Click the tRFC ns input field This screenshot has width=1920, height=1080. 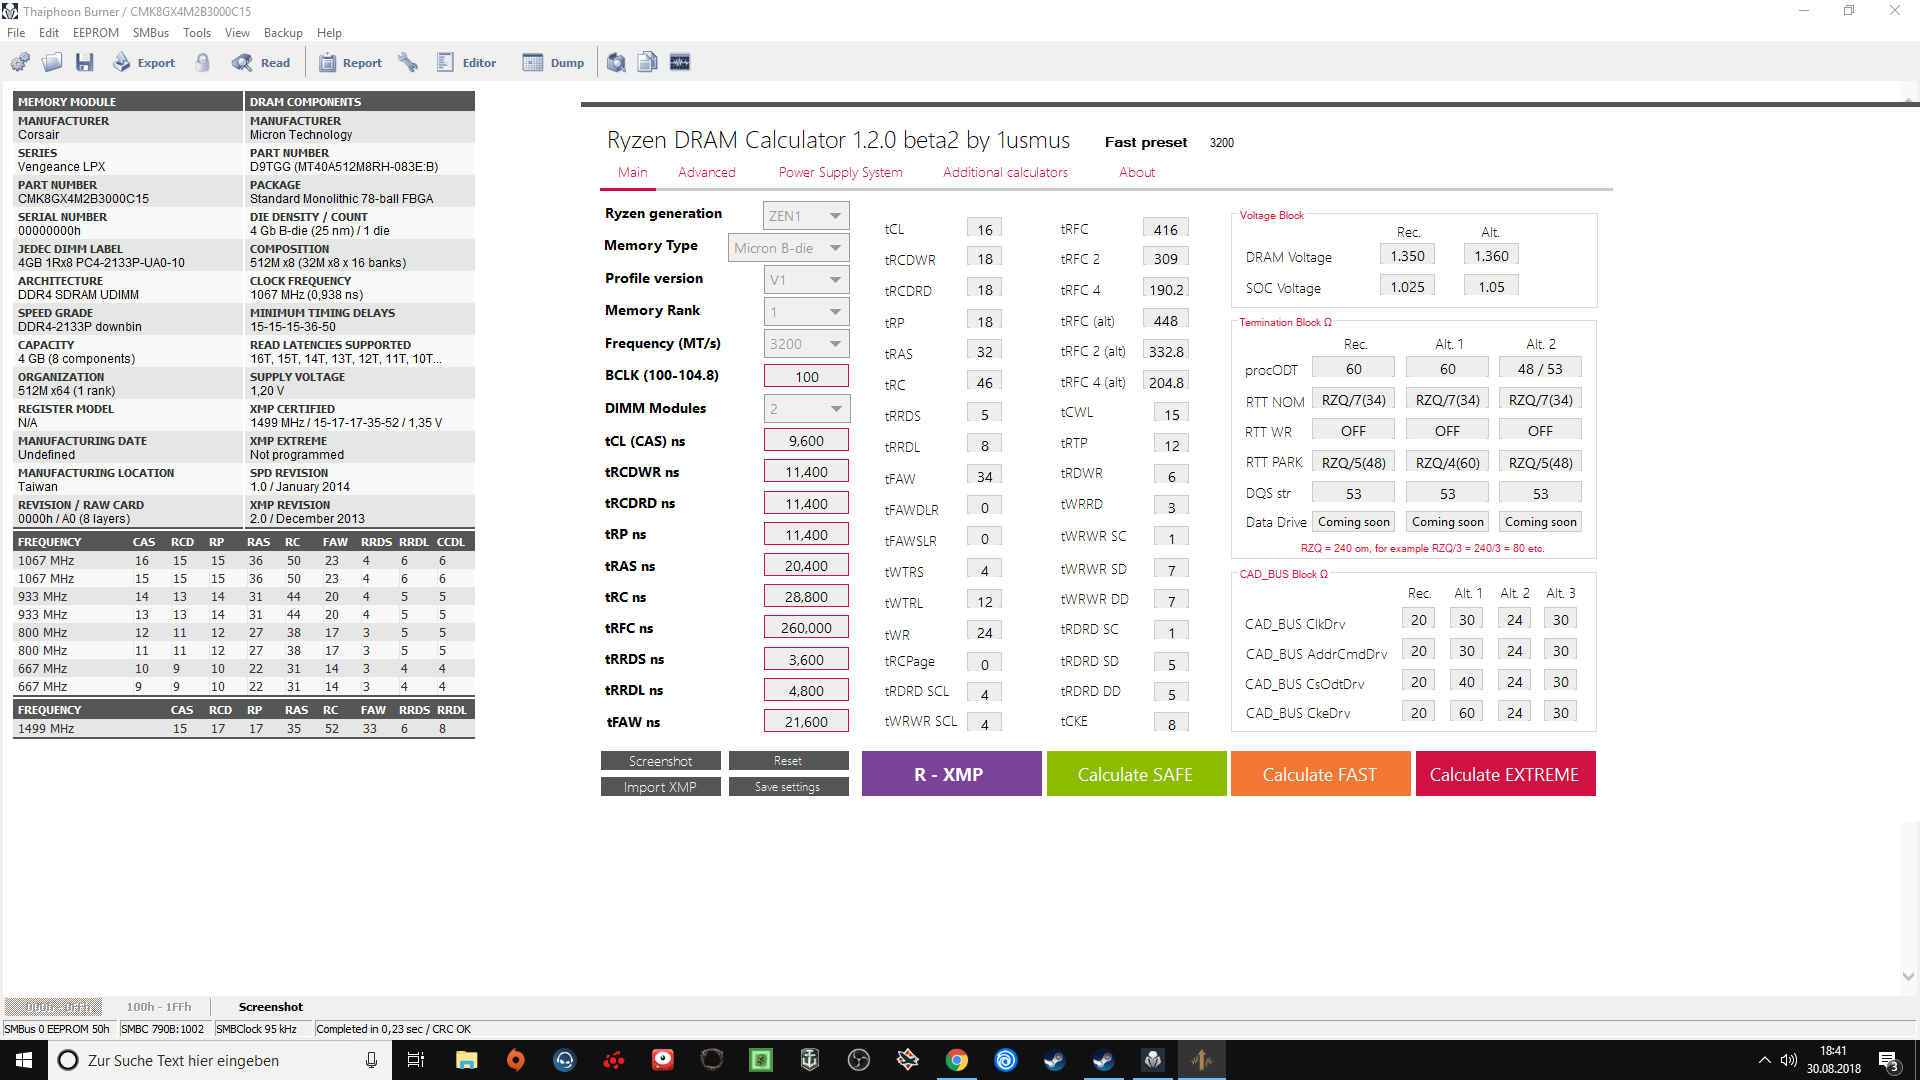click(806, 627)
